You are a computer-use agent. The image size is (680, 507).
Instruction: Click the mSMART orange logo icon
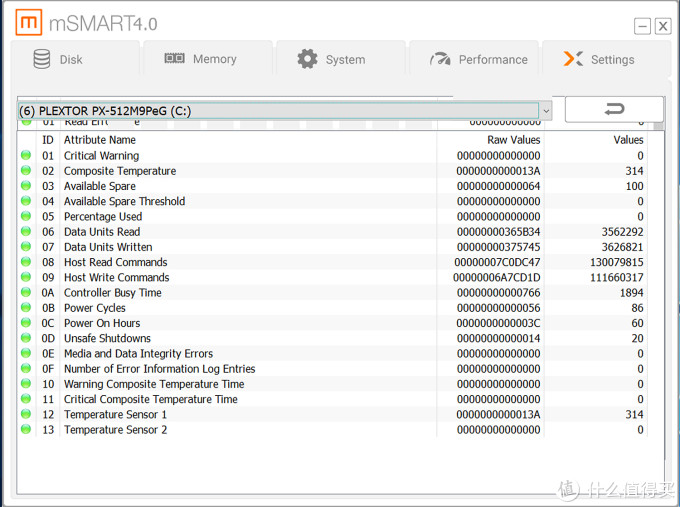pos(30,23)
